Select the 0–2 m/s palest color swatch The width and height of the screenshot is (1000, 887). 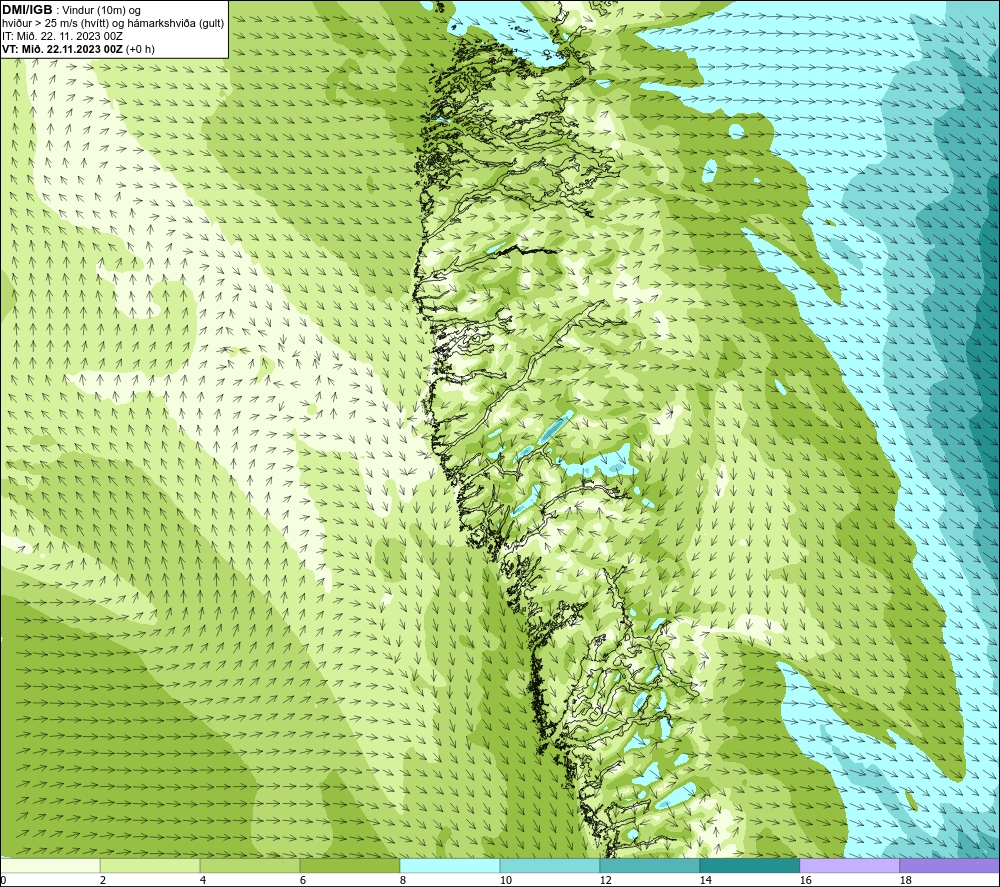coord(50,866)
